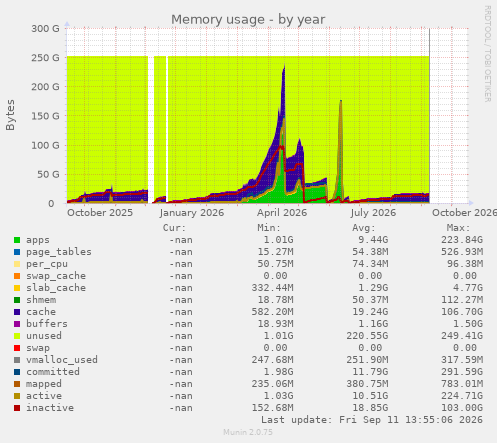Click the '250 G' y-axis tick label
The width and height of the screenshot is (497, 443).
pyautogui.click(x=45, y=58)
